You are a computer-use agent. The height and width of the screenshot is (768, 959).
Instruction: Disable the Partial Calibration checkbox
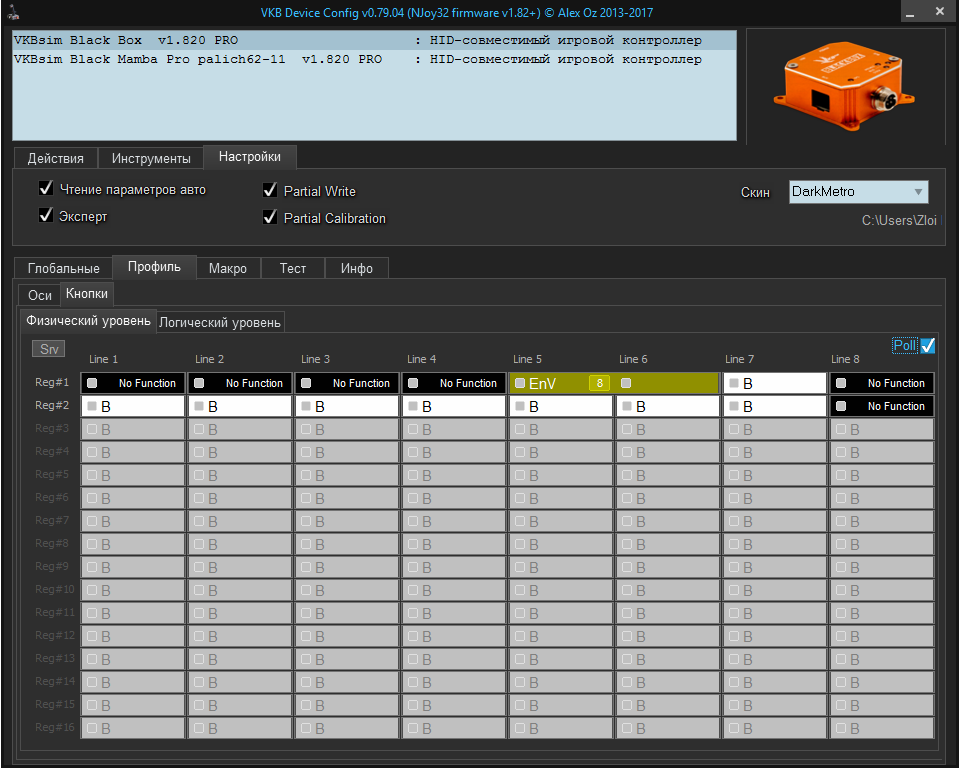(270, 217)
